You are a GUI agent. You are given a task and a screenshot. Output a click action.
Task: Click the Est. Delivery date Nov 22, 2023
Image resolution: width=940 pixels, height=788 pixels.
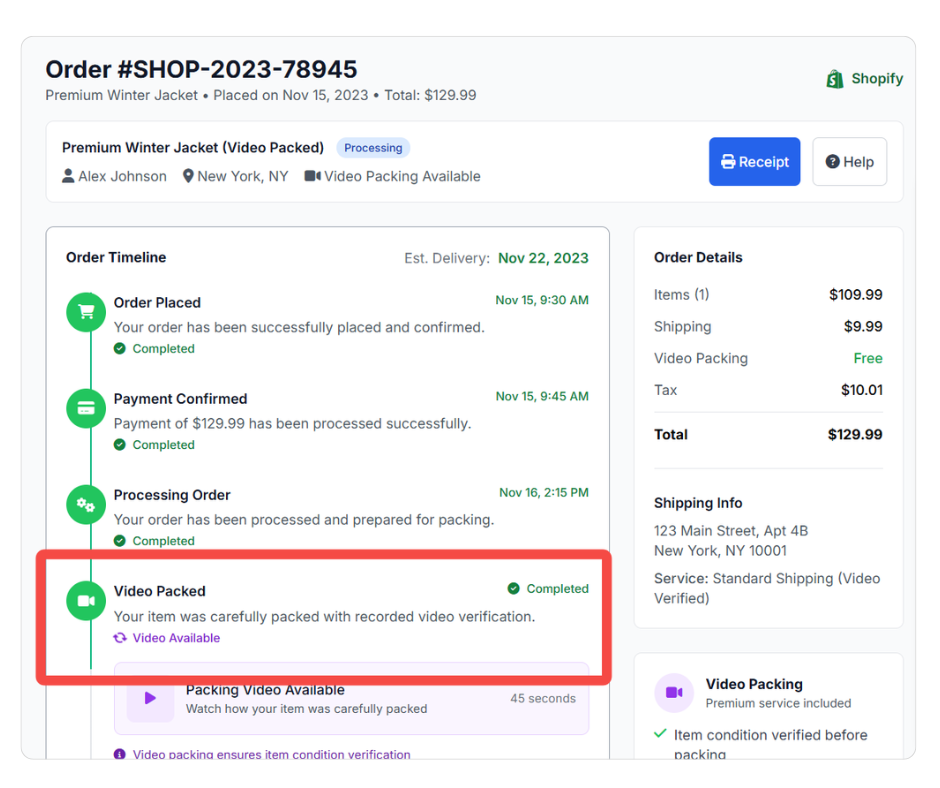[x=543, y=257]
